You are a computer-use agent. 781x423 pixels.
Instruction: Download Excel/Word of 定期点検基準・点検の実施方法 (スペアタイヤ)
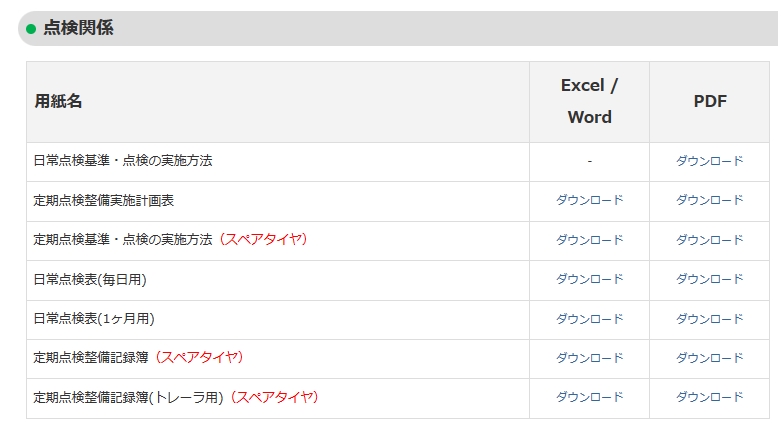589,240
